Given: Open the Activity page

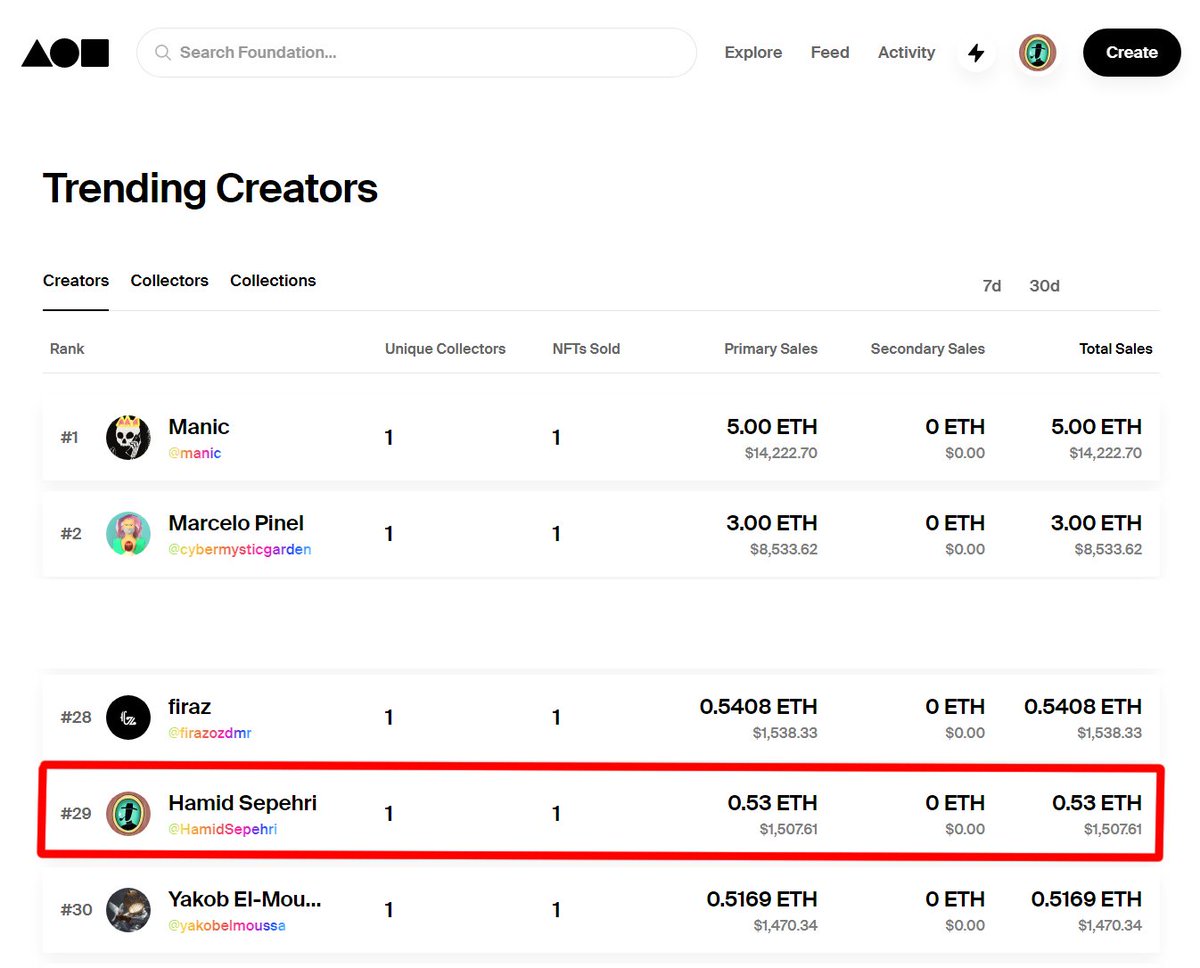Looking at the screenshot, I should coord(906,53).
